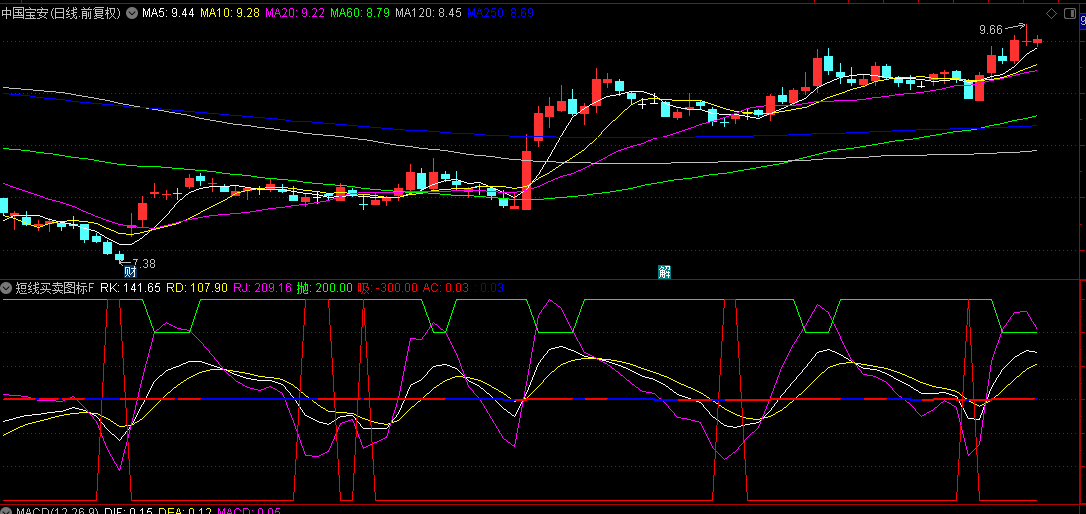Open the 解 marker below the candles
The image size is (1086, 514).
click(664, 272)
